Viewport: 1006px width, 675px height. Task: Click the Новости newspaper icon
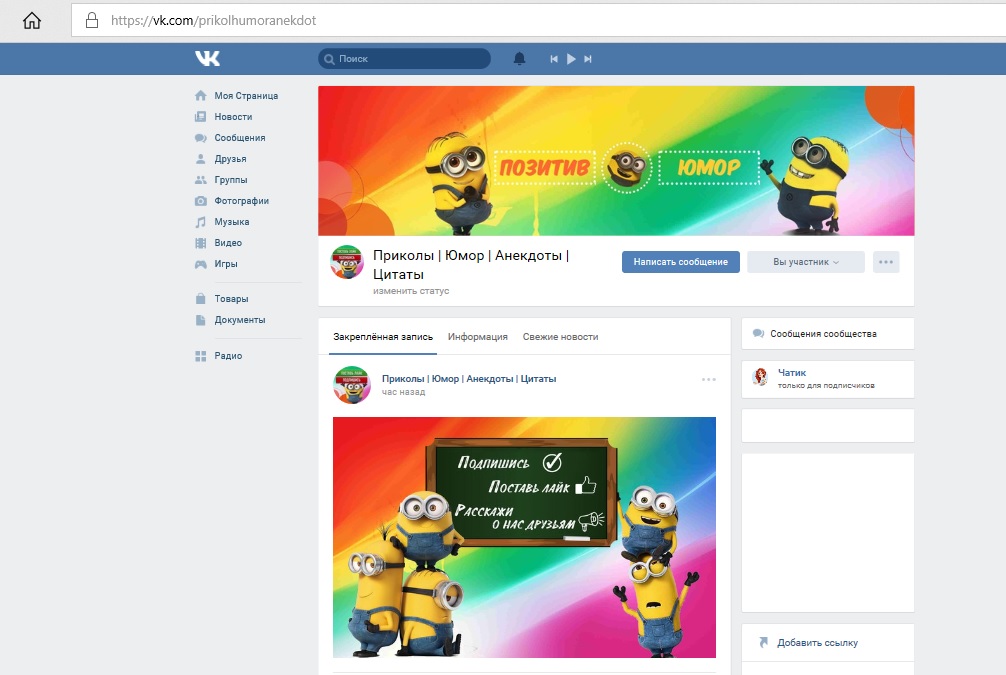(201, 117)
